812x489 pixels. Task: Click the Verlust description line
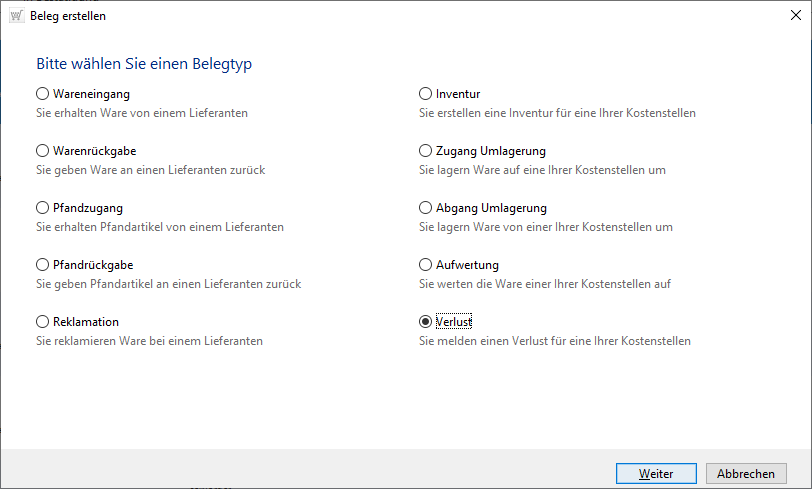(x=554, y=341)
